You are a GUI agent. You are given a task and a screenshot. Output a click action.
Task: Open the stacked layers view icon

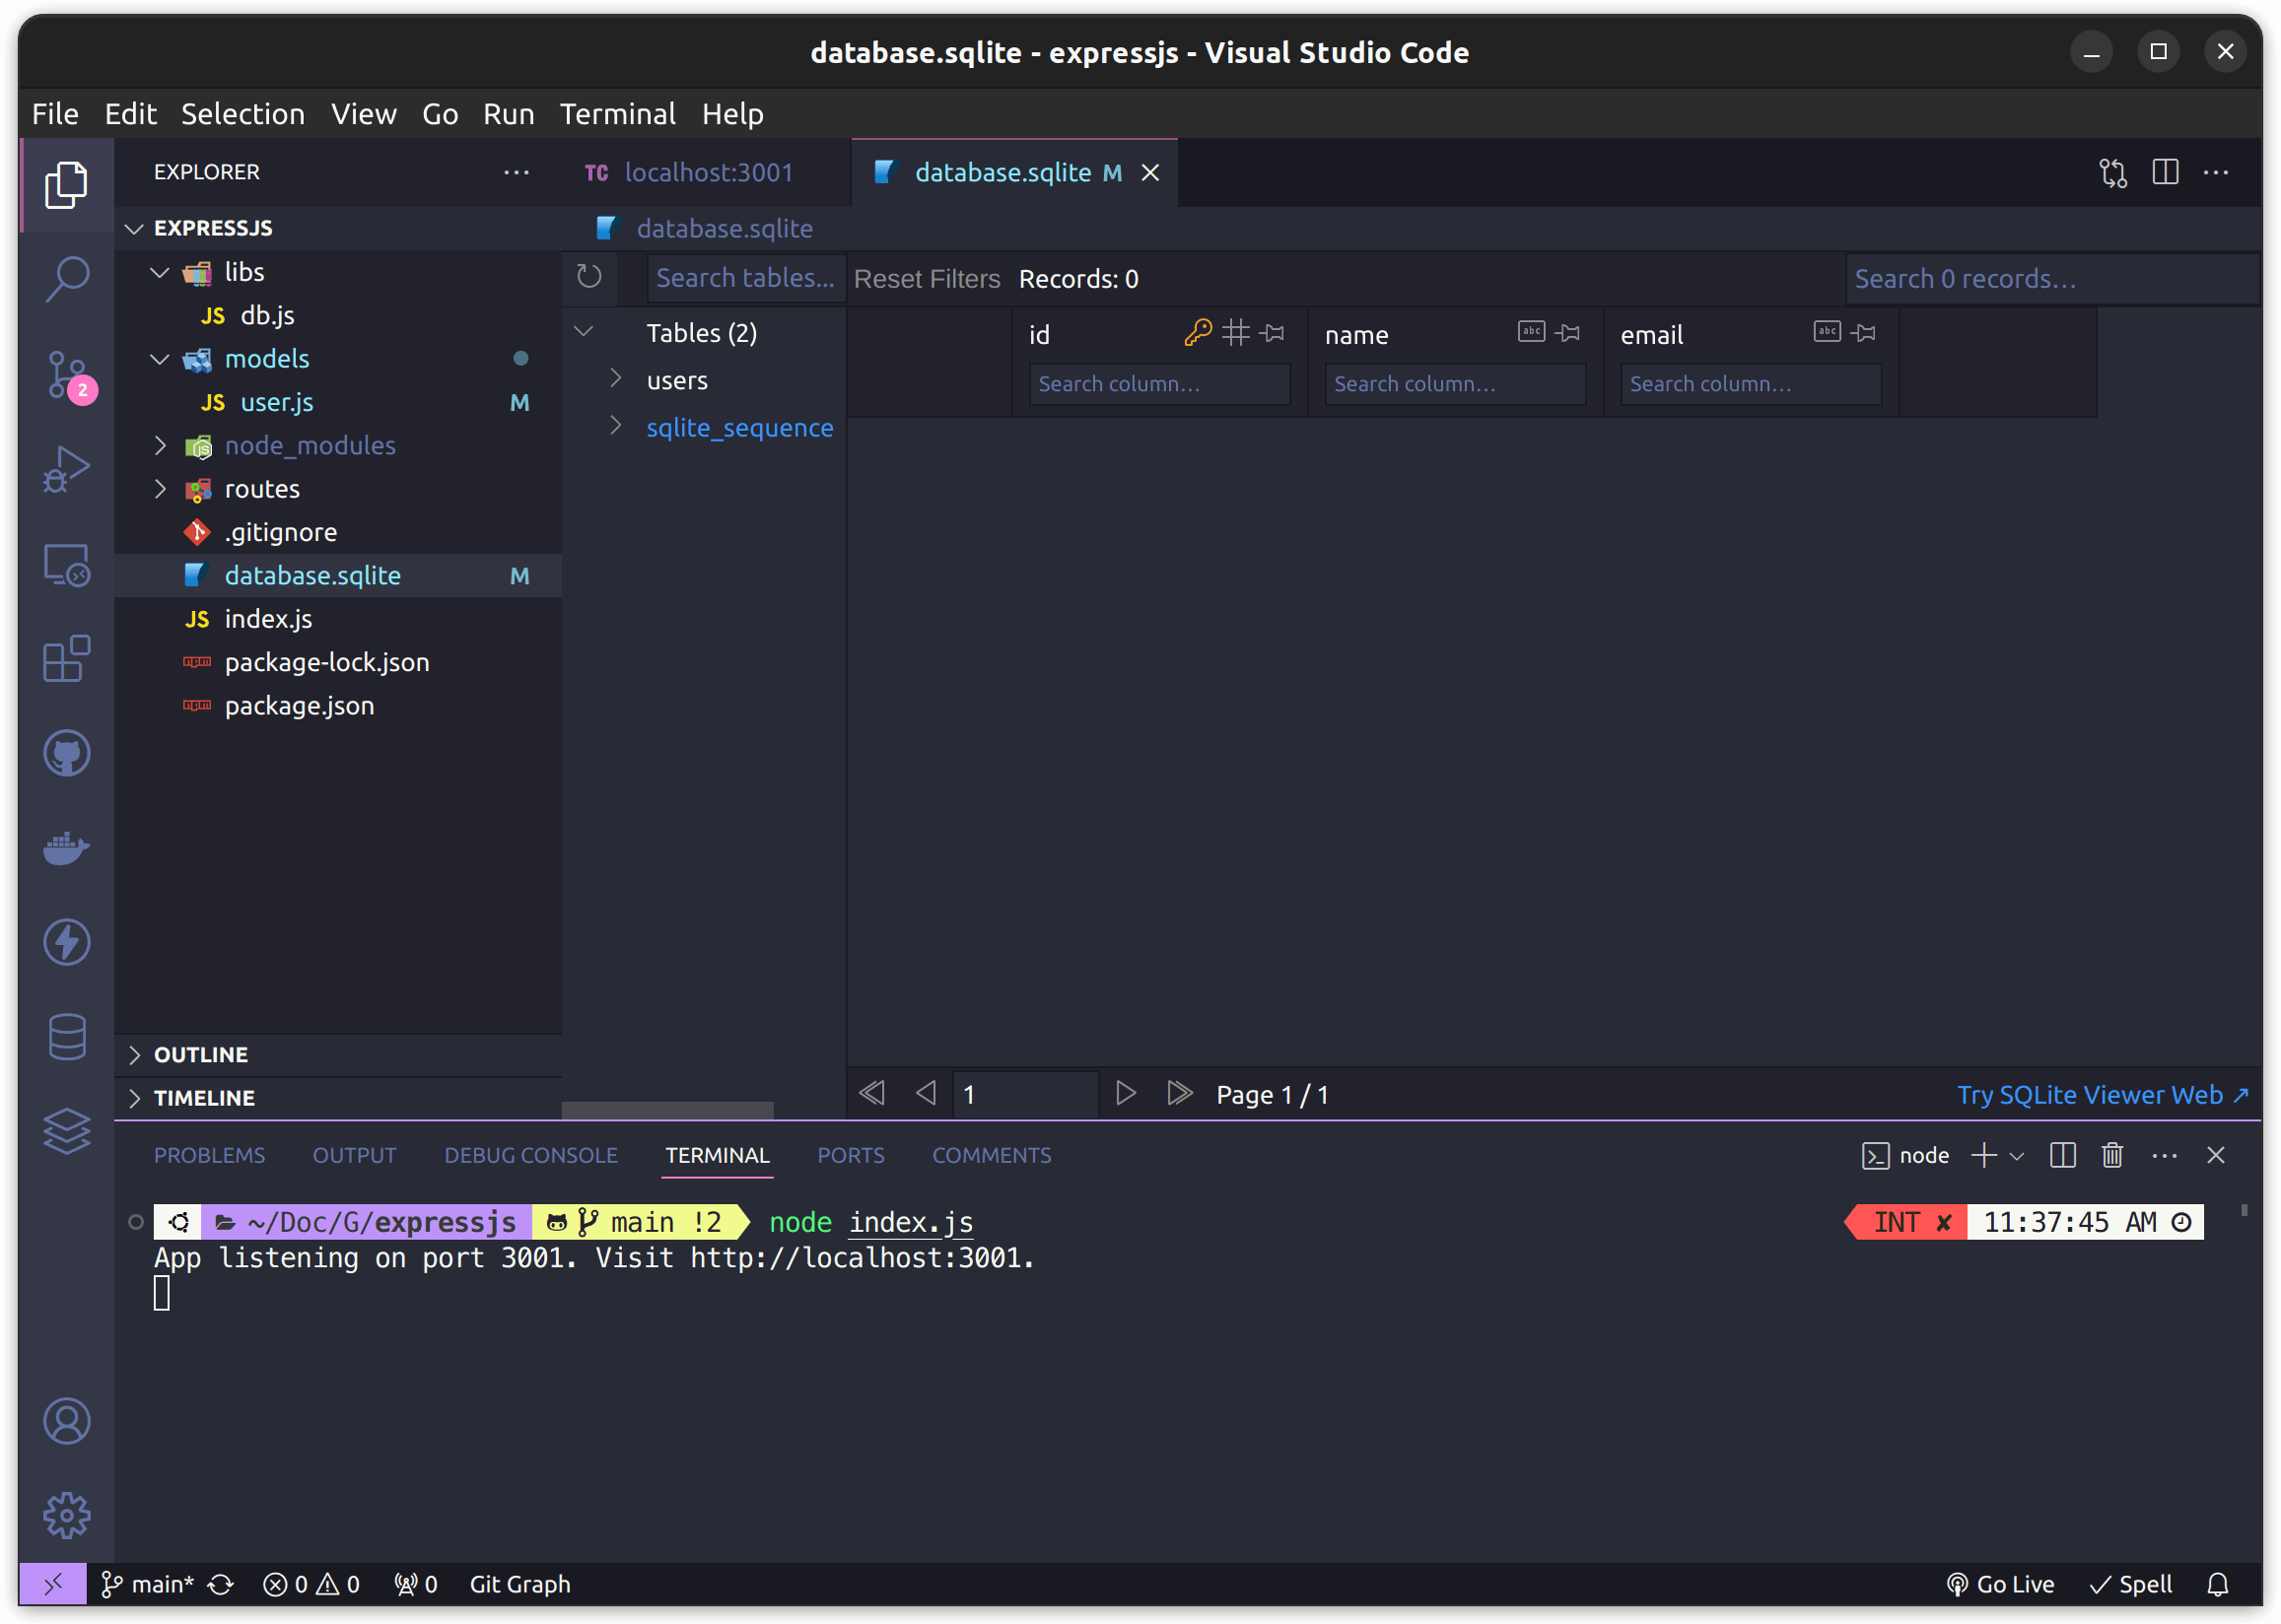pos(66,1131)
